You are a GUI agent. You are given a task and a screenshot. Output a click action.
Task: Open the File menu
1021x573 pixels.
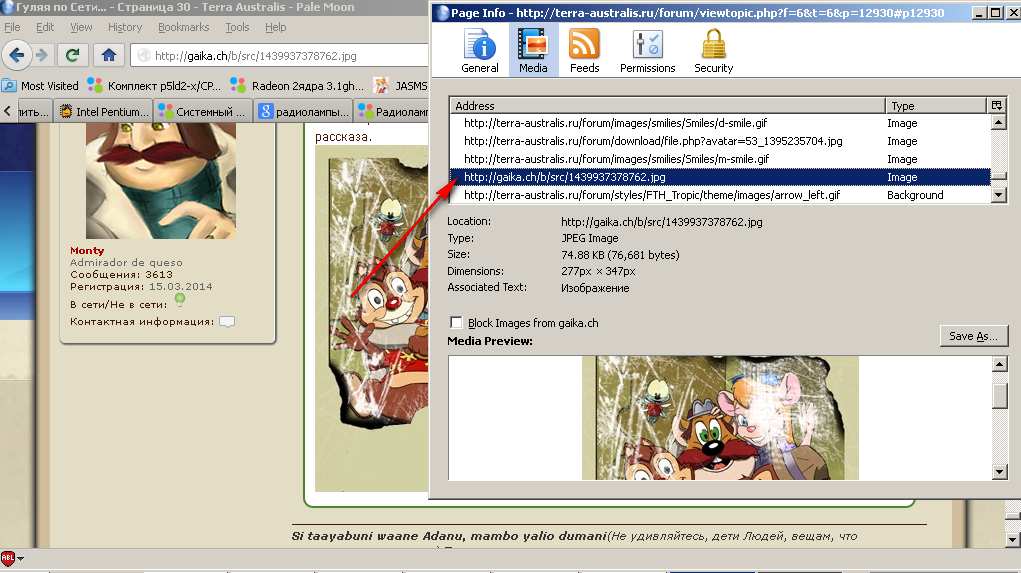pyautogui.click(x=12, y=27)
